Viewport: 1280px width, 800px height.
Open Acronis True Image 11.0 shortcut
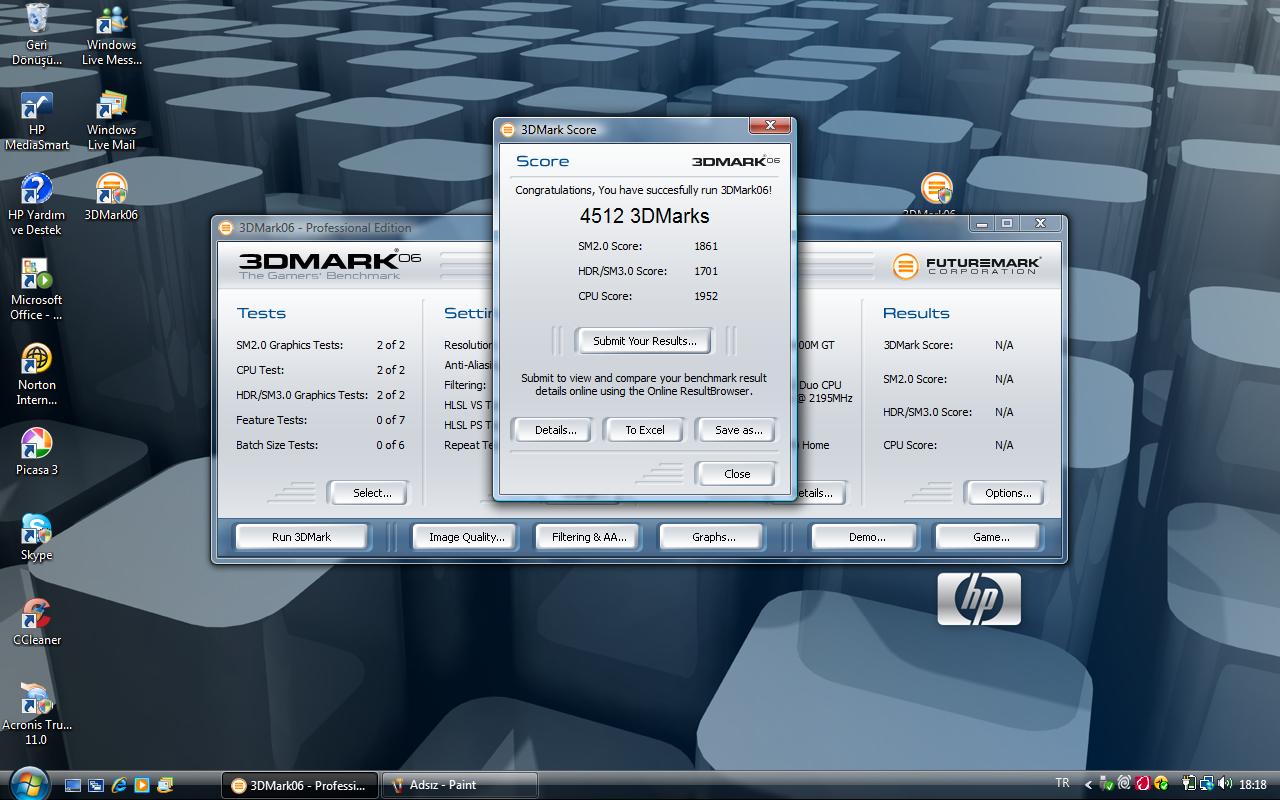[37, 714]
